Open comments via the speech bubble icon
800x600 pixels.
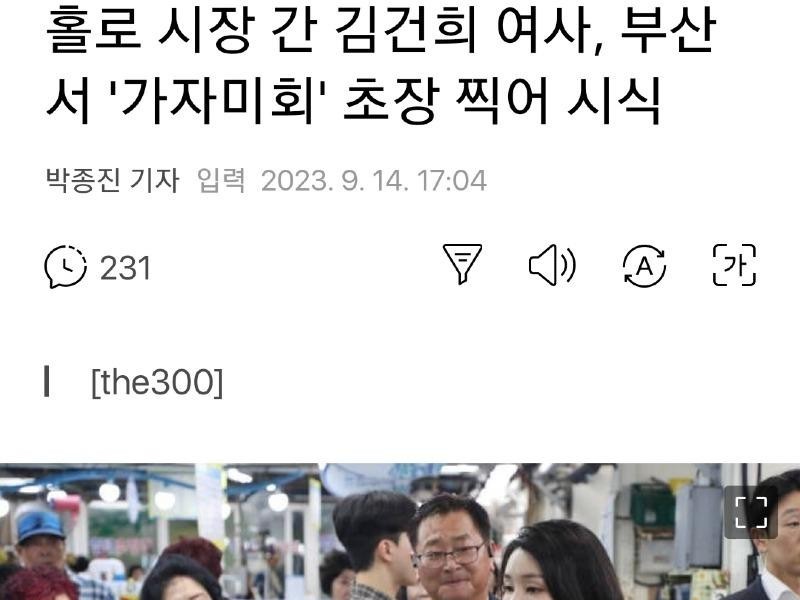(x=65, y=266)
